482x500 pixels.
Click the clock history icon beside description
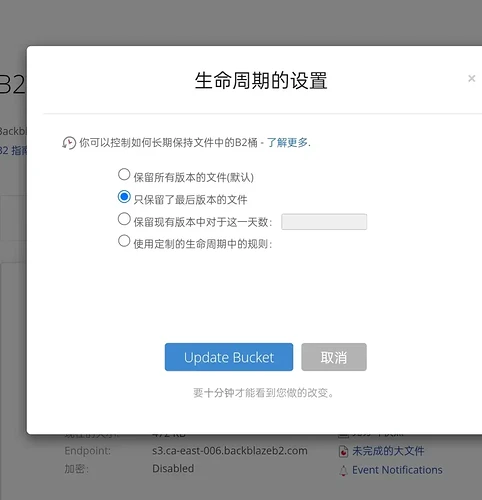pos(69,143)
